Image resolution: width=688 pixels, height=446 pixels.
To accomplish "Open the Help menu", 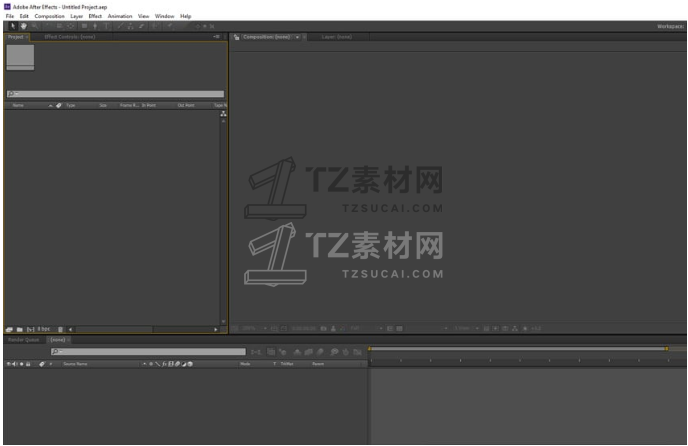I will [x=186, y=16].
